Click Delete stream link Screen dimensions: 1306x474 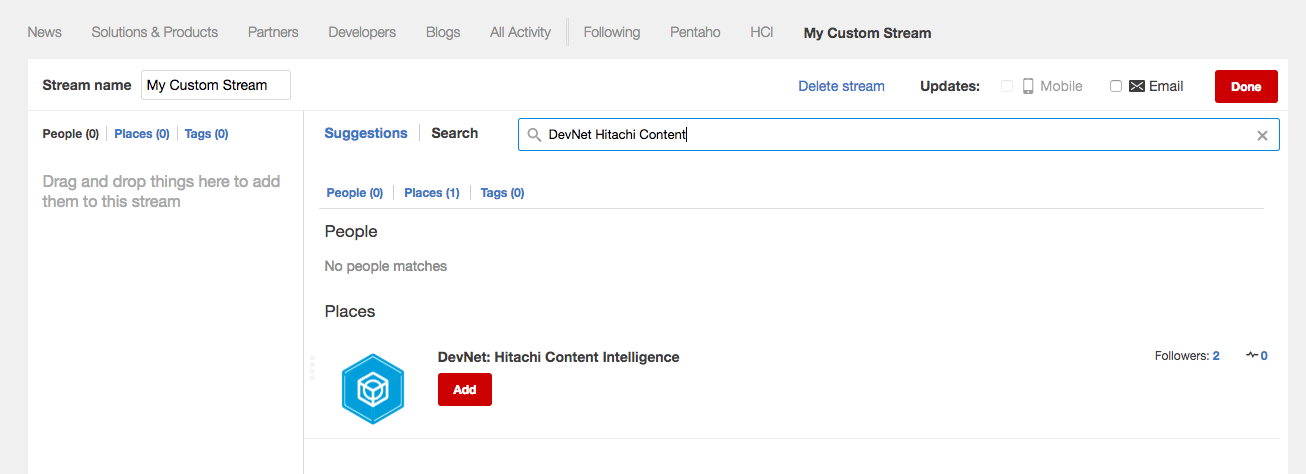pyautogui.click(x=841, y=86)
